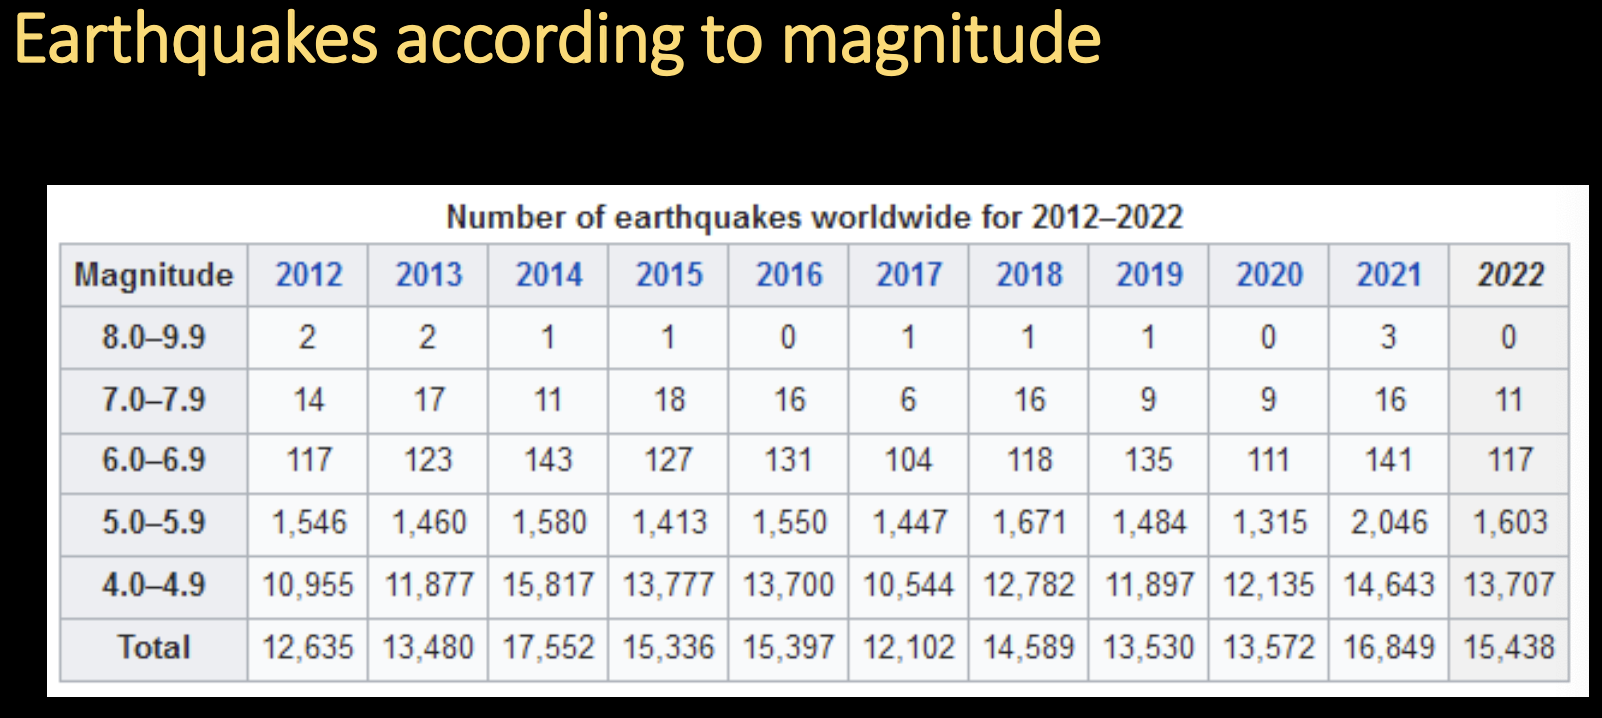Click the 8.0–9.9 magnitude row header

pos(154,338)
